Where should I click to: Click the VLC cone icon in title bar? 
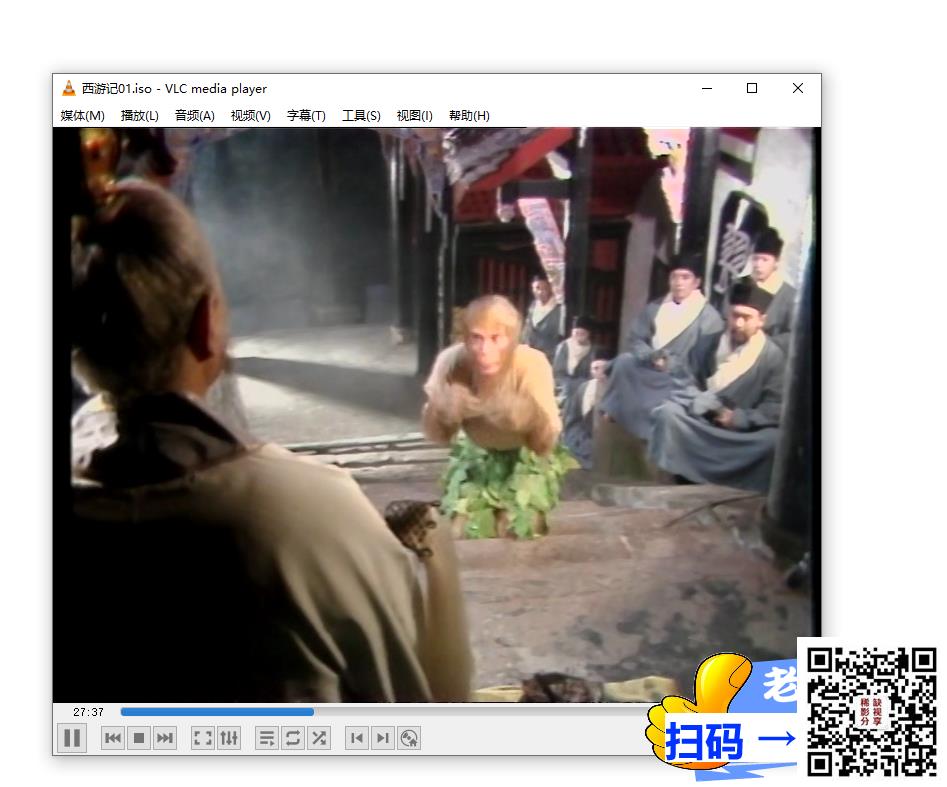coord(69,88)
